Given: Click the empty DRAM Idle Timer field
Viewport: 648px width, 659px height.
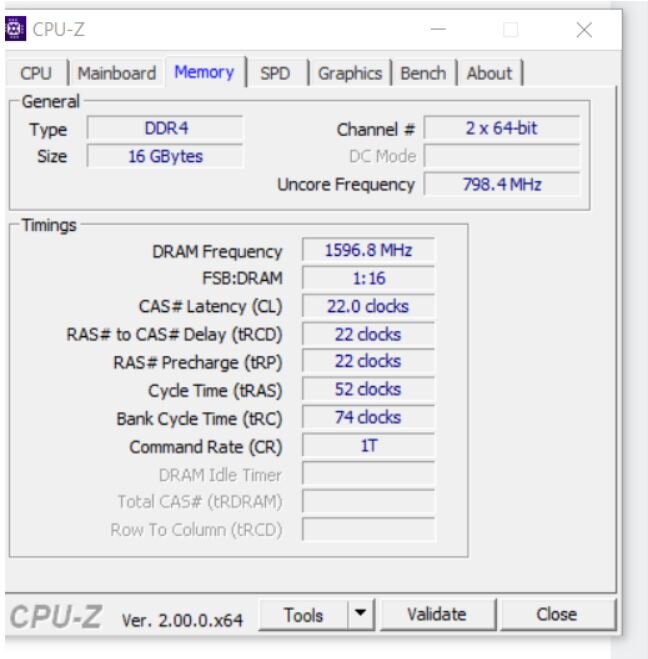Looking at the screenshot, I should click(368, 474).
